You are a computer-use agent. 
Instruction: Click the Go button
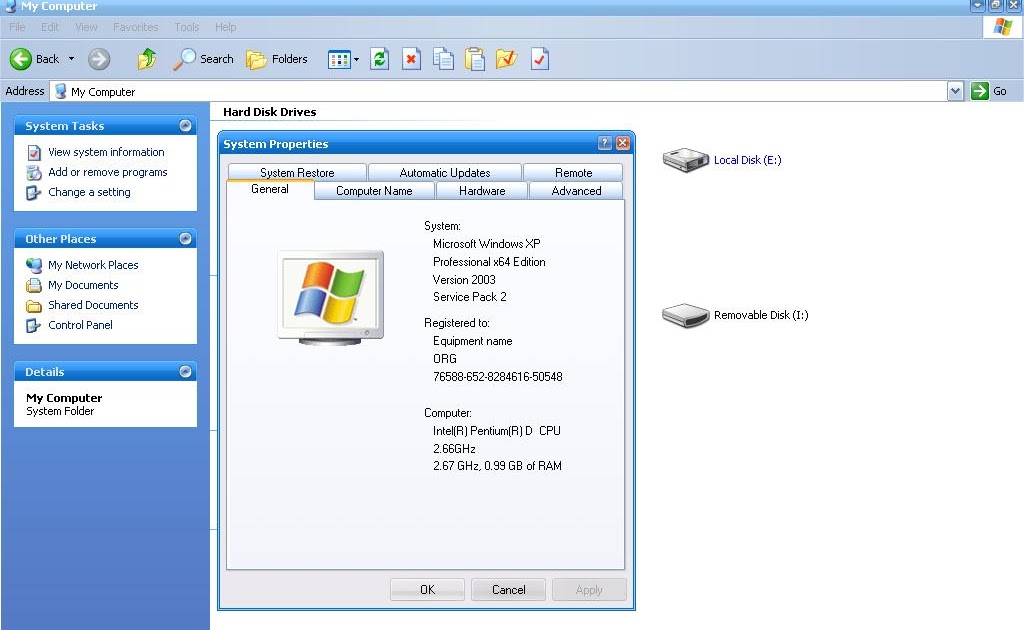989,91
